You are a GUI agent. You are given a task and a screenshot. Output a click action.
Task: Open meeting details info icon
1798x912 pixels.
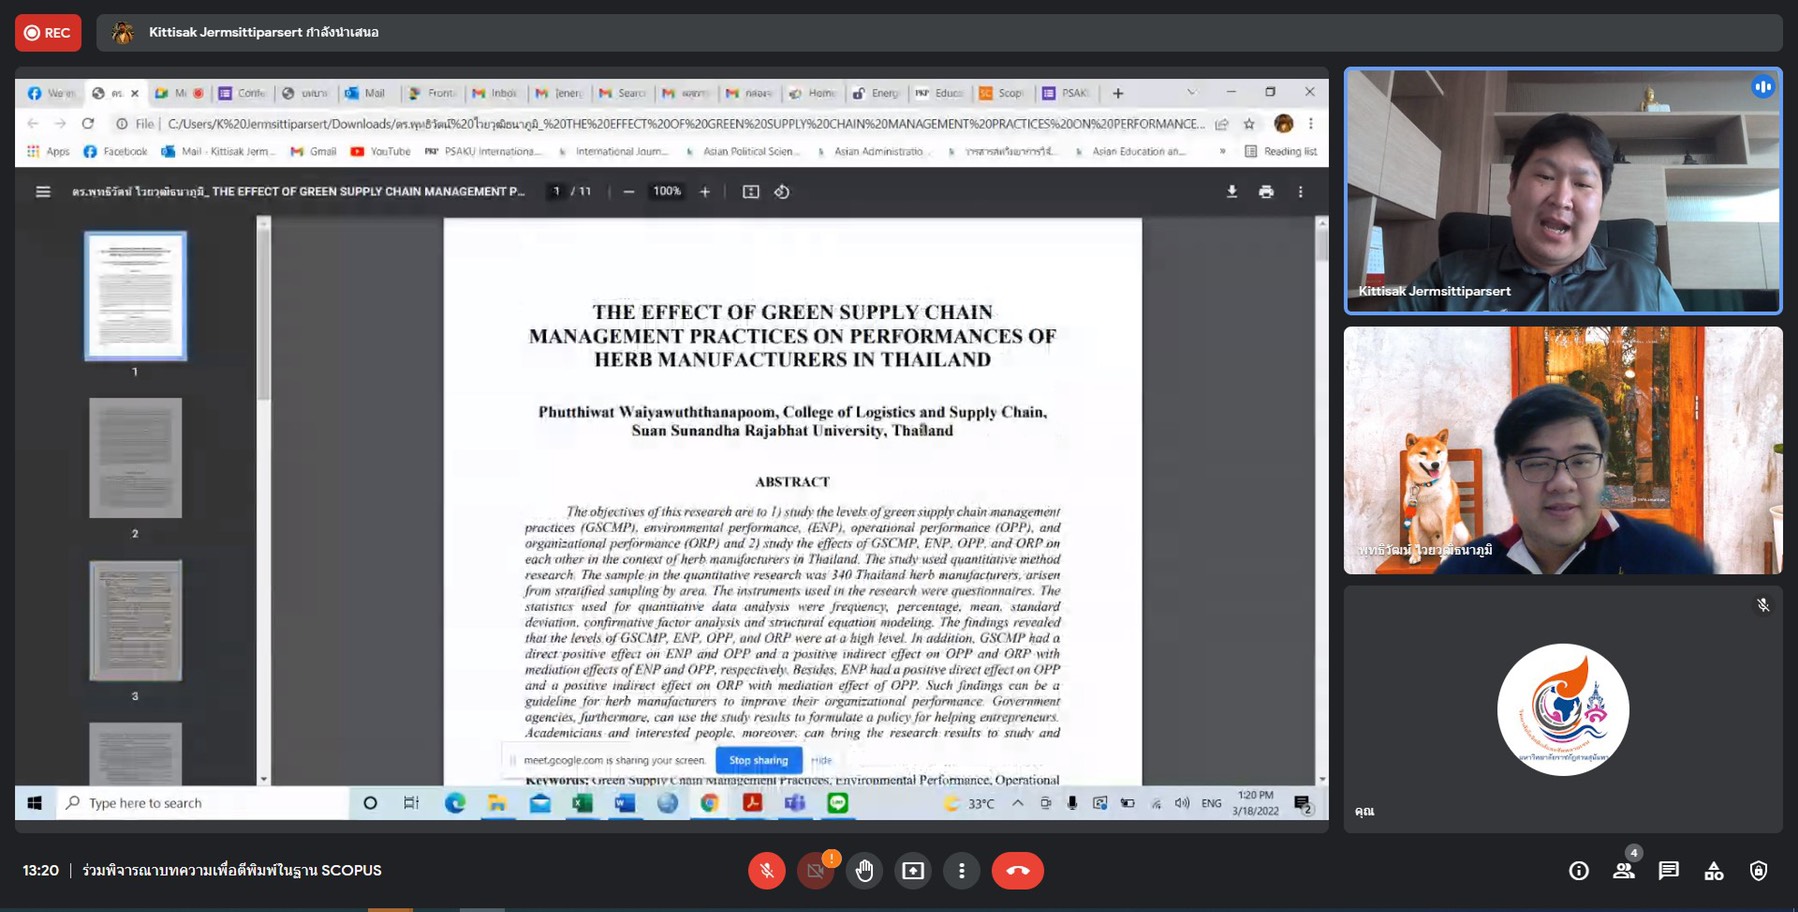(1579, 871)
